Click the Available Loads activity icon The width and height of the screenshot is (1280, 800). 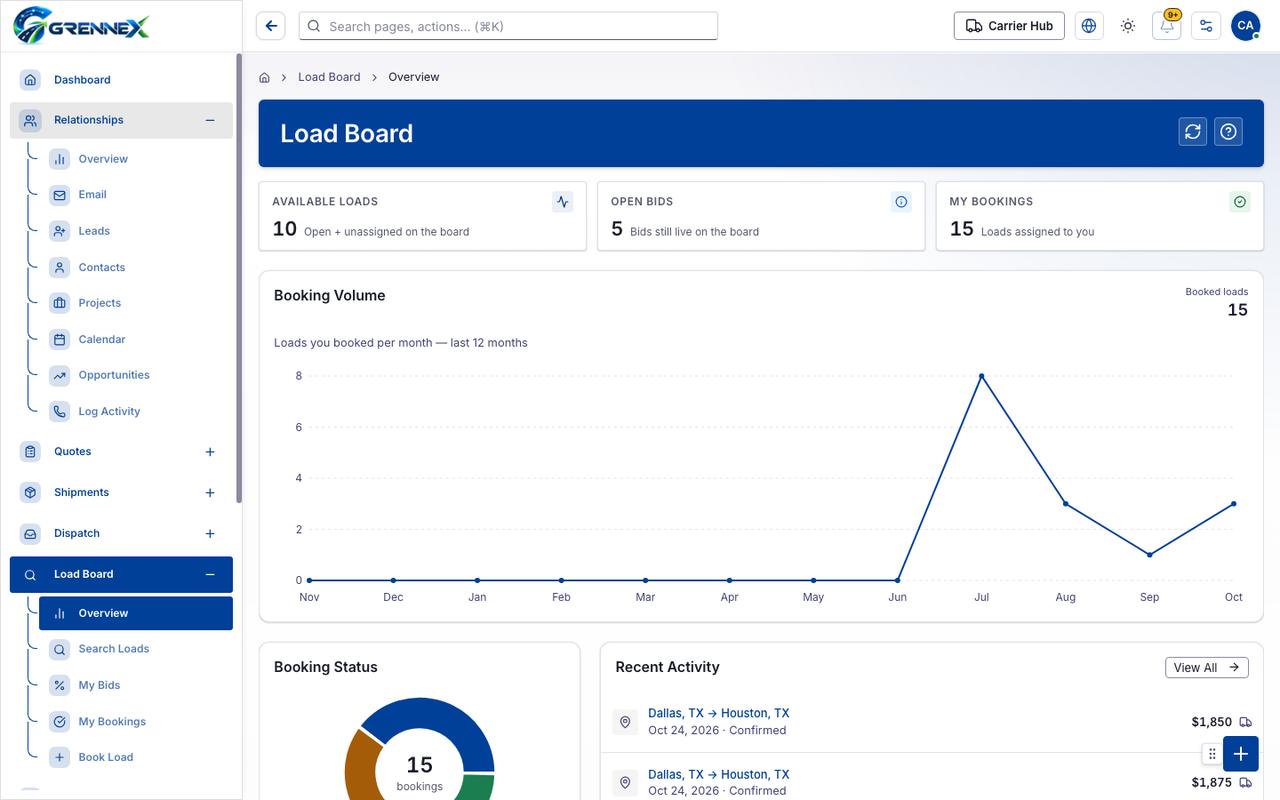tap(563, 202)
